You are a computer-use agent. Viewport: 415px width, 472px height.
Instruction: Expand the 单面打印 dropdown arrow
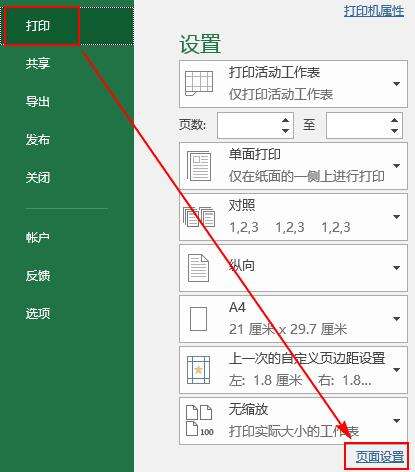click(396, 166)
